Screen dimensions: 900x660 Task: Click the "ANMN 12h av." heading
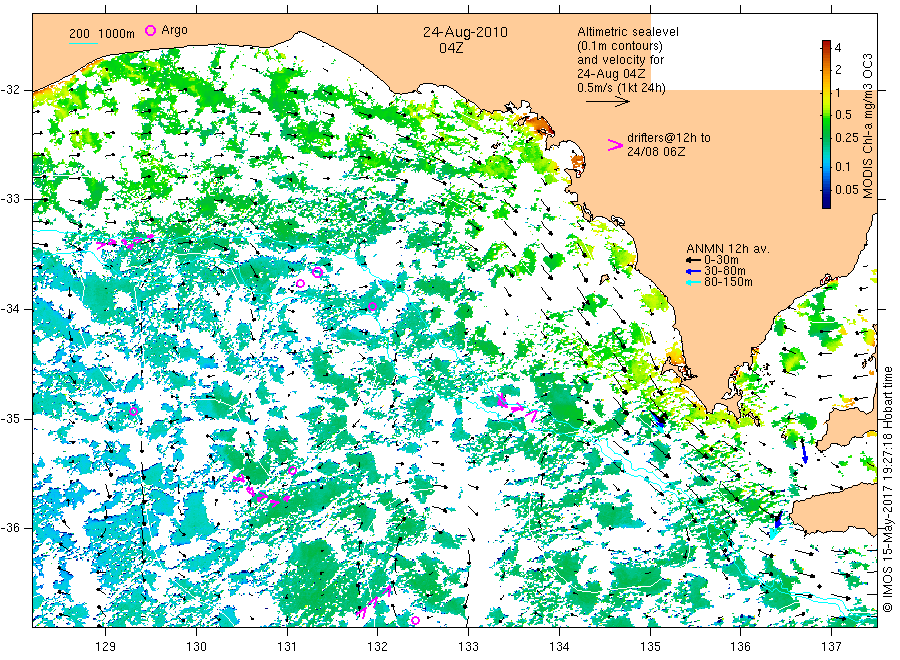point(728,249)
